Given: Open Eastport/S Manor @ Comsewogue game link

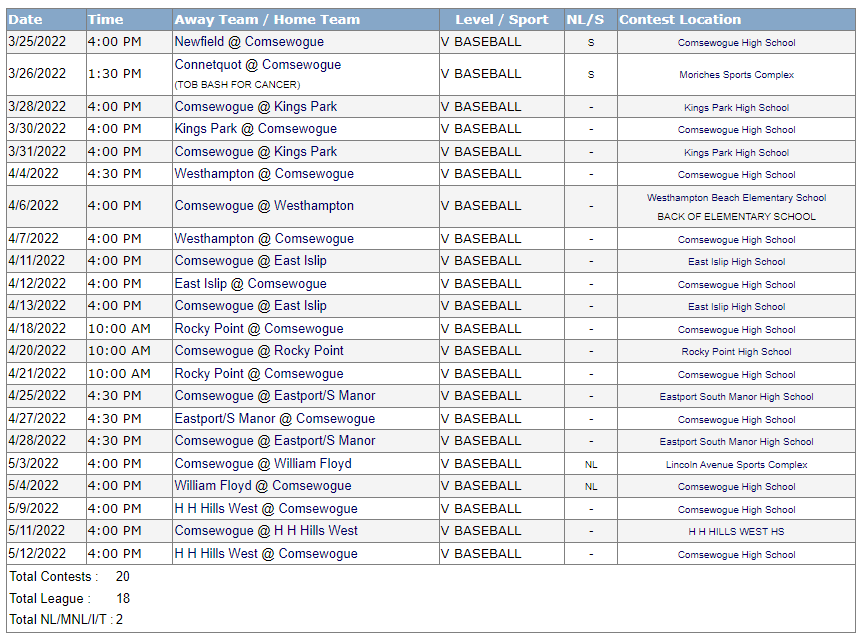Looking at the screenshot, I should pos(275,419).
